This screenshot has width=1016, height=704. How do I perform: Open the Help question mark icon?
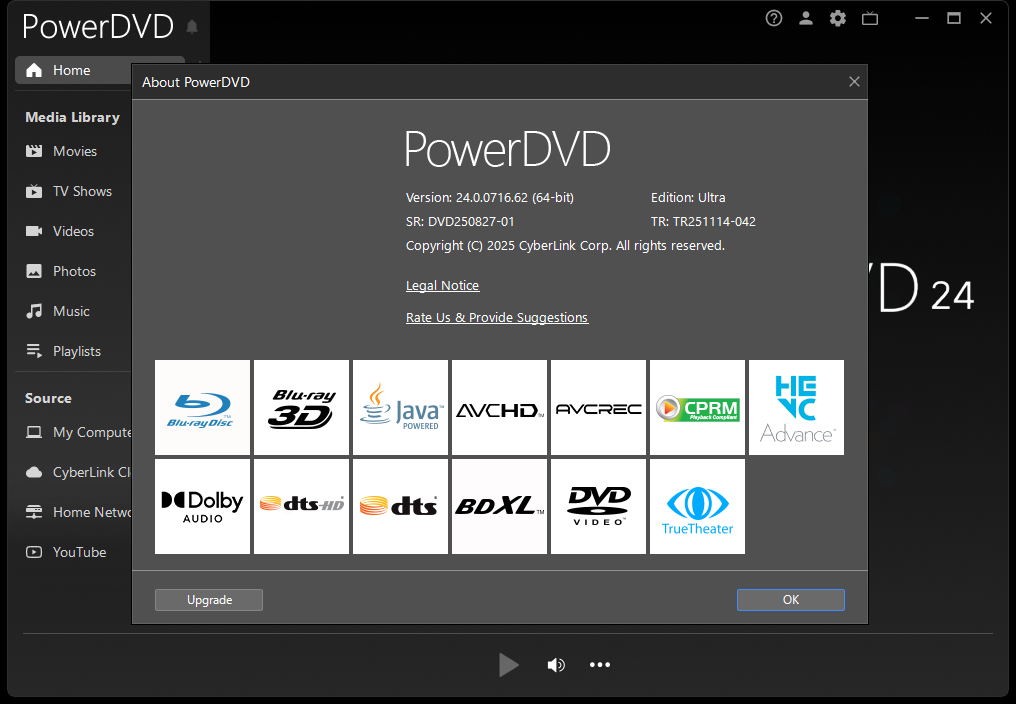pos(774,18)
